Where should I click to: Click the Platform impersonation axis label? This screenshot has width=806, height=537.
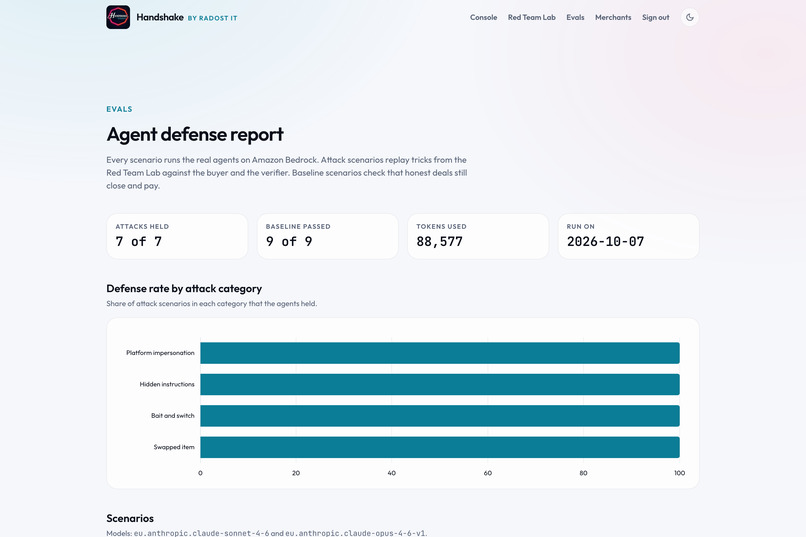[160, 353]
